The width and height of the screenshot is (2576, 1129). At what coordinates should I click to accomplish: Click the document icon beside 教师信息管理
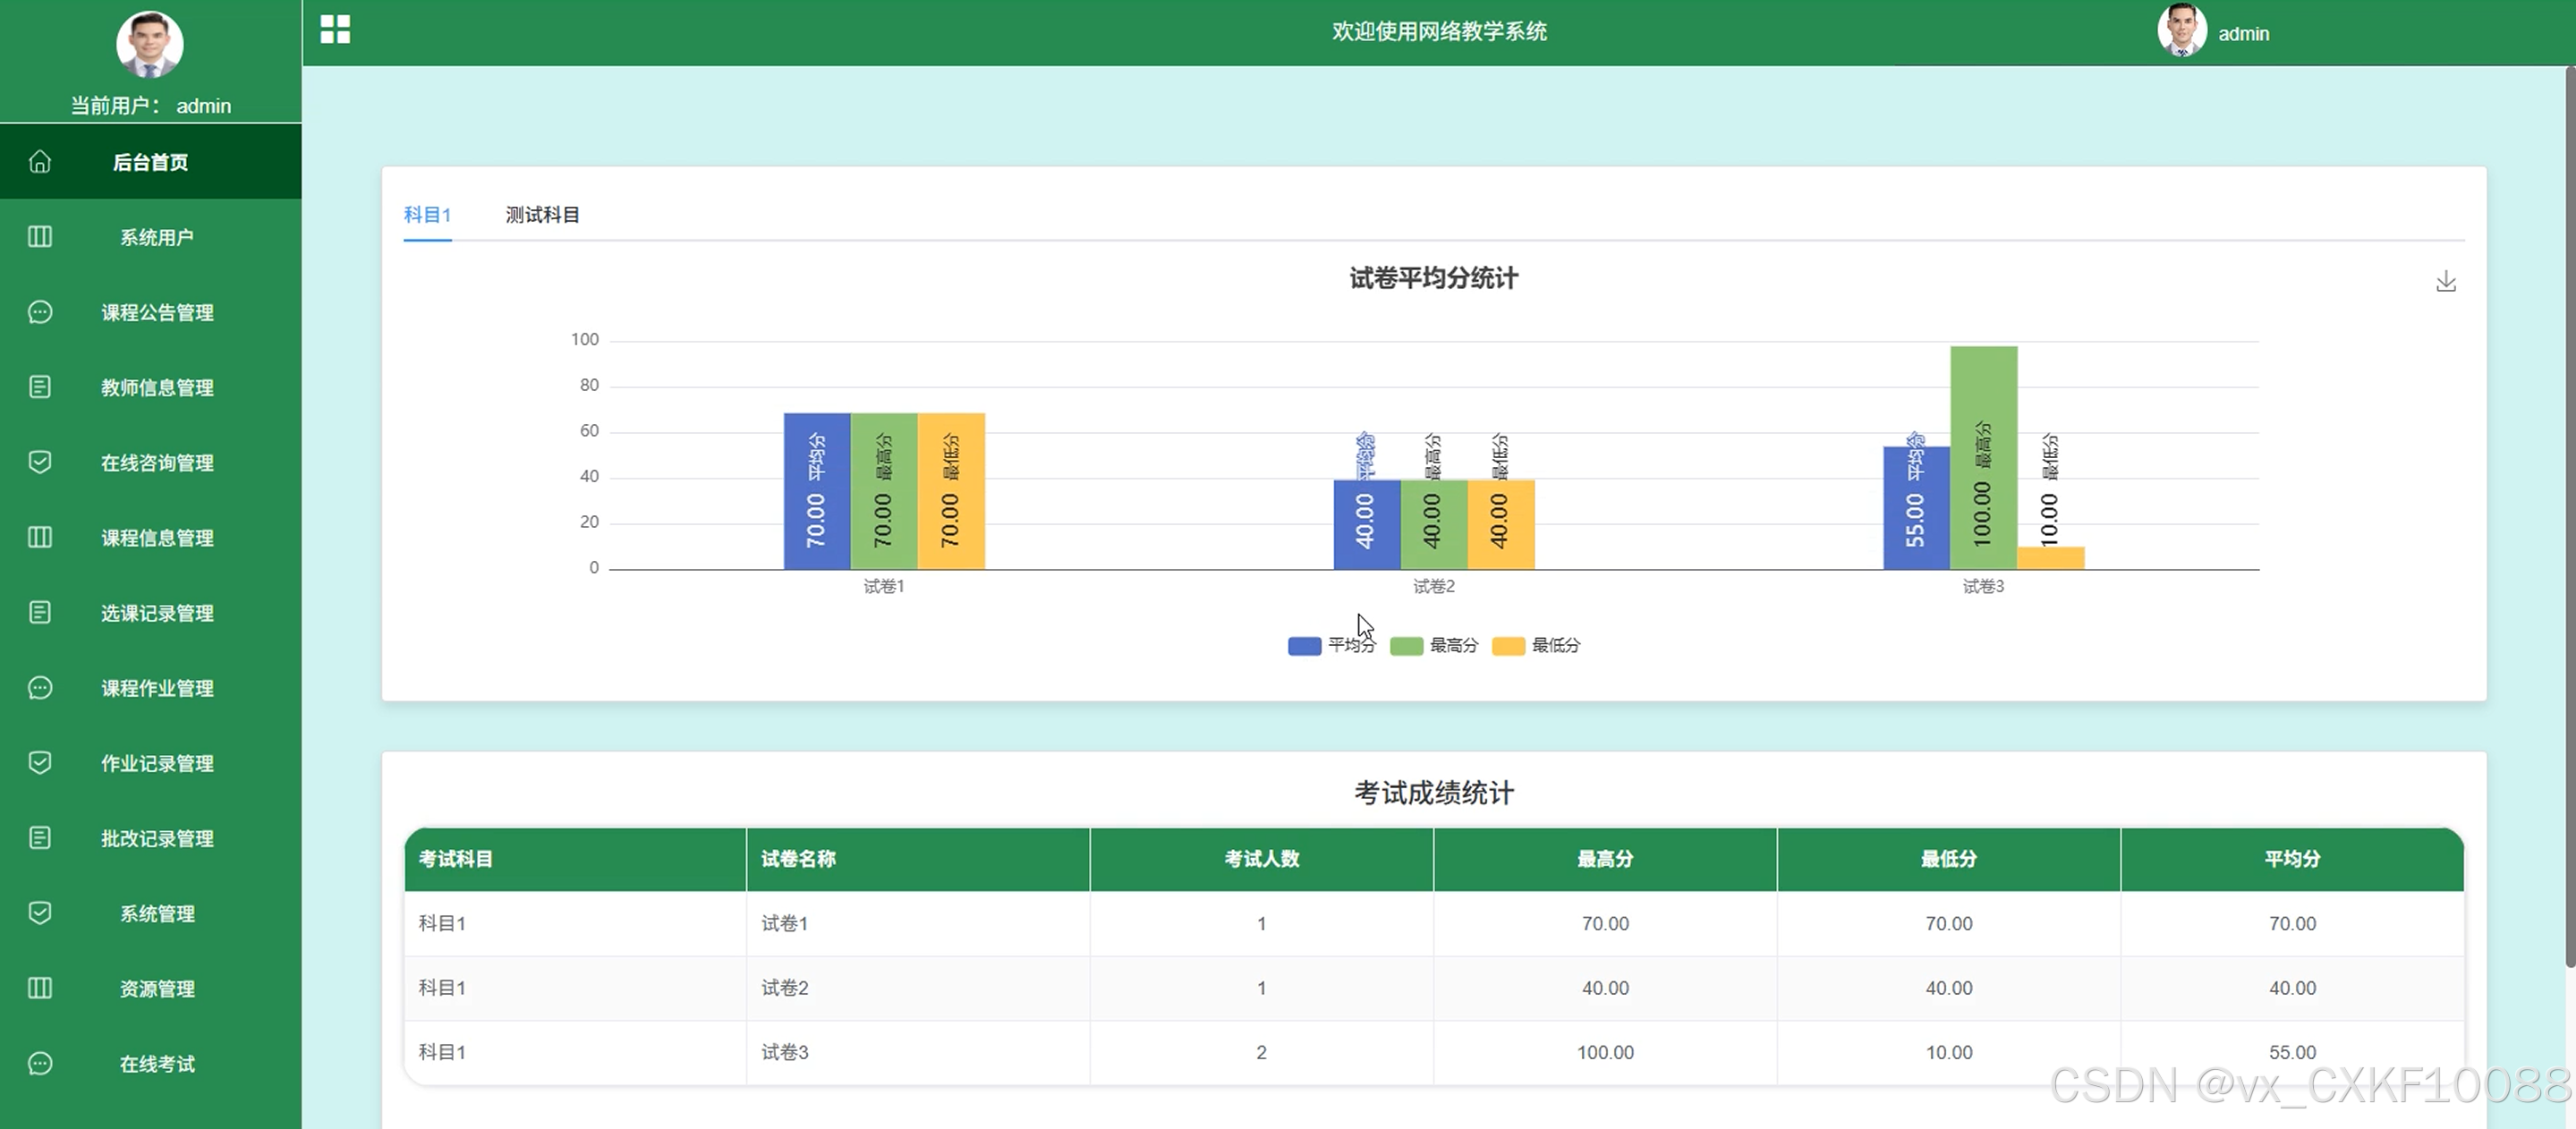[40, 387]
